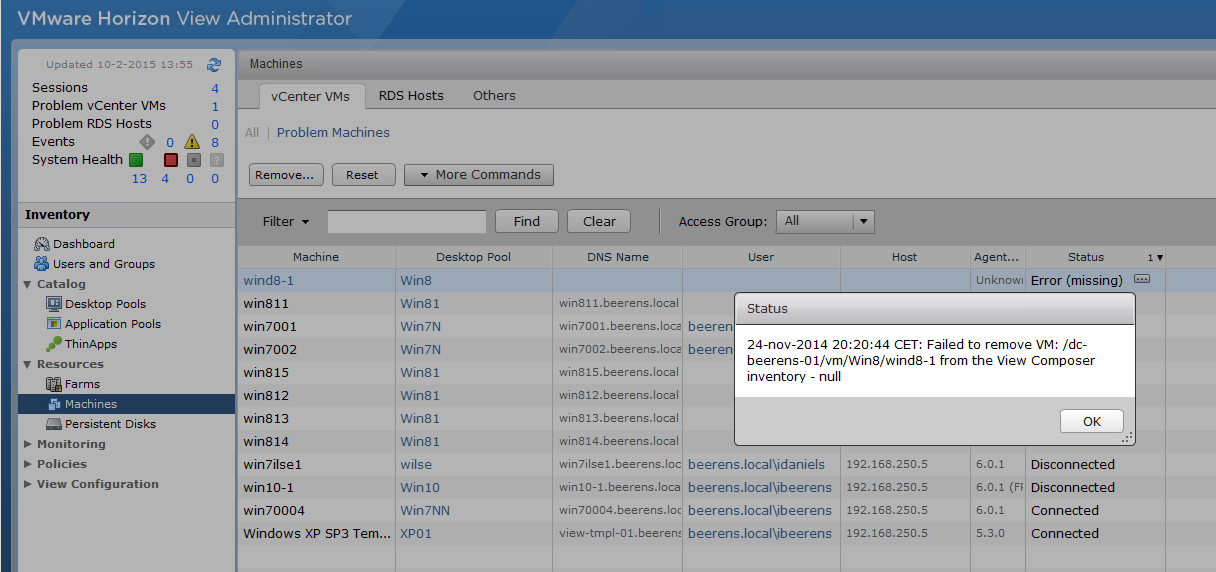Image resolution: width=1216 pixels, height=572 pixels.
Task: Open the Win8 pool link for wind8-1
Action: (x=417, y=281)
